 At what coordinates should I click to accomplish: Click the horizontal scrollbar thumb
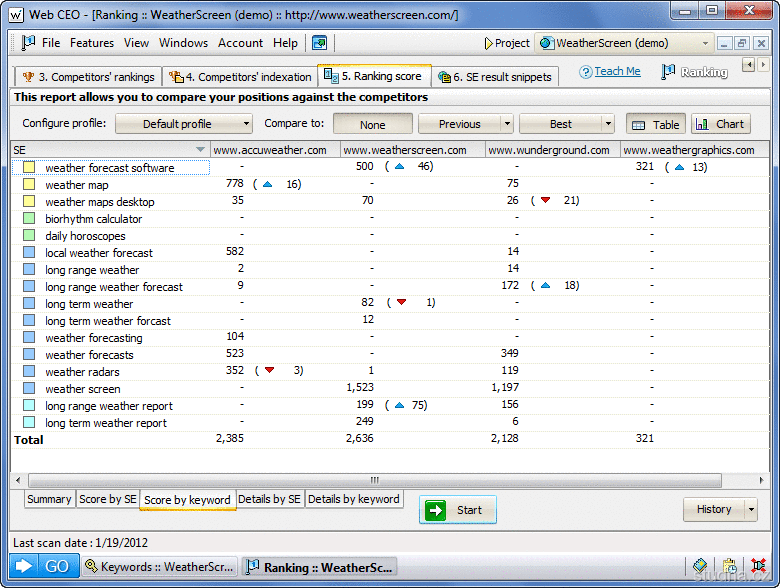(x=375, y=481)
